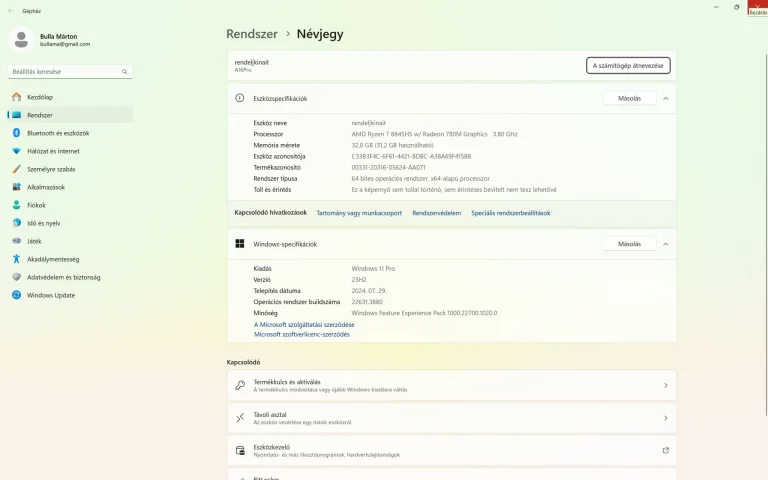Click the Rendszer monitor icon
The height and width of the screenshot is (480, 768).
17,115
